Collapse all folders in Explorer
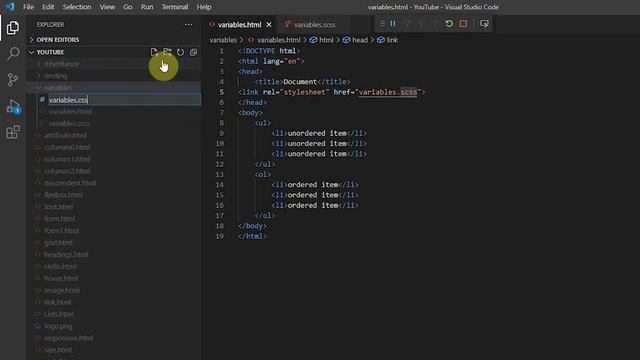 193,52
